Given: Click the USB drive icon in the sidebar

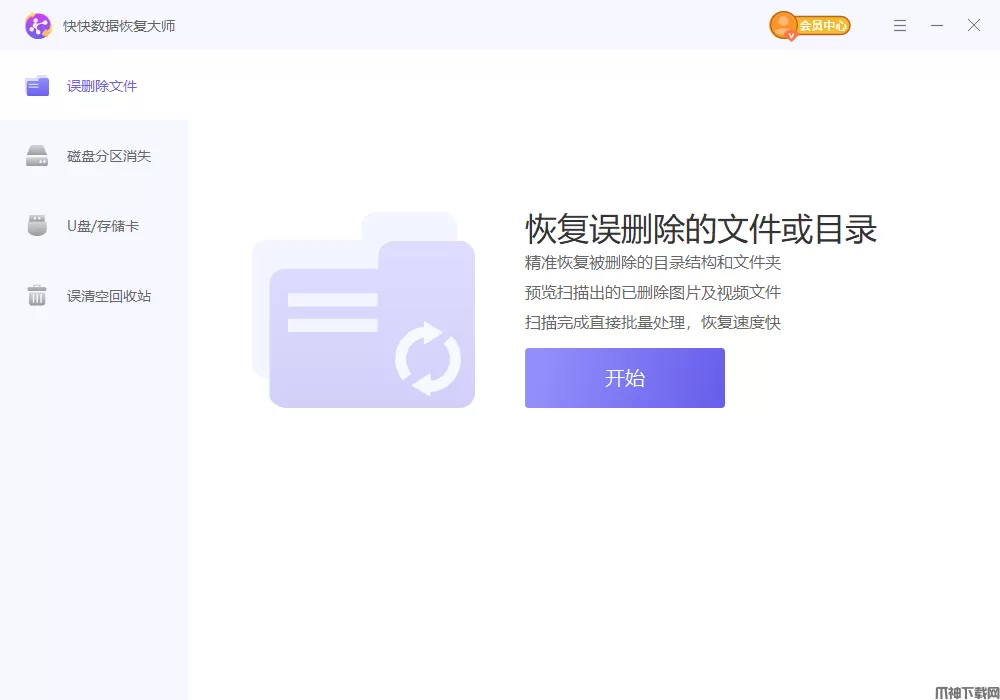Looking at the screenshot, I should pyautogui.click(x=37, y=226).
